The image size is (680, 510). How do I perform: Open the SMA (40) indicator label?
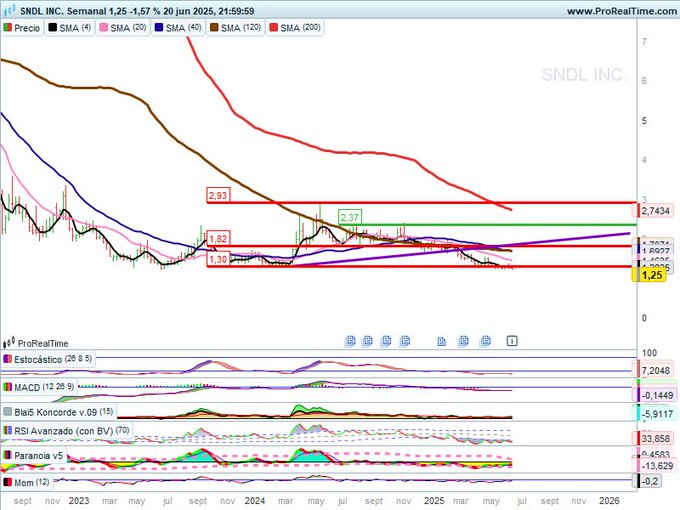(x=183, y=28)
